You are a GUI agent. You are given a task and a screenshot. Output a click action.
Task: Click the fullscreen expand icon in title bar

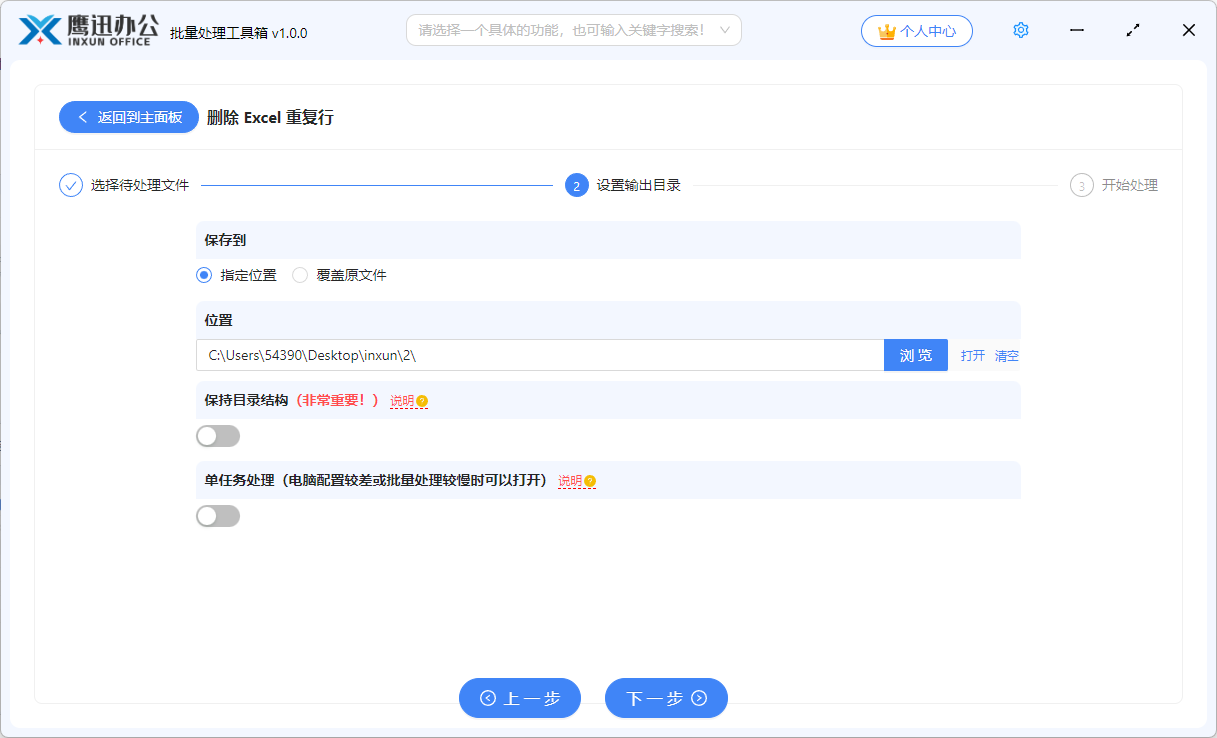click(x=1132, y=30)
